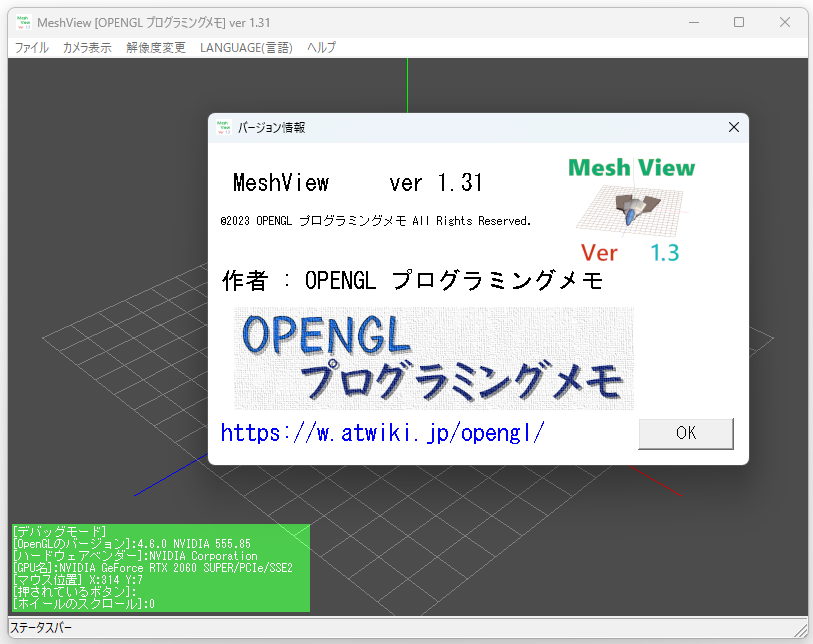The image size is (813, 644).
Task: Click the ©2023 All Rights Reserved copyright line
Action: tap(375, 221)
